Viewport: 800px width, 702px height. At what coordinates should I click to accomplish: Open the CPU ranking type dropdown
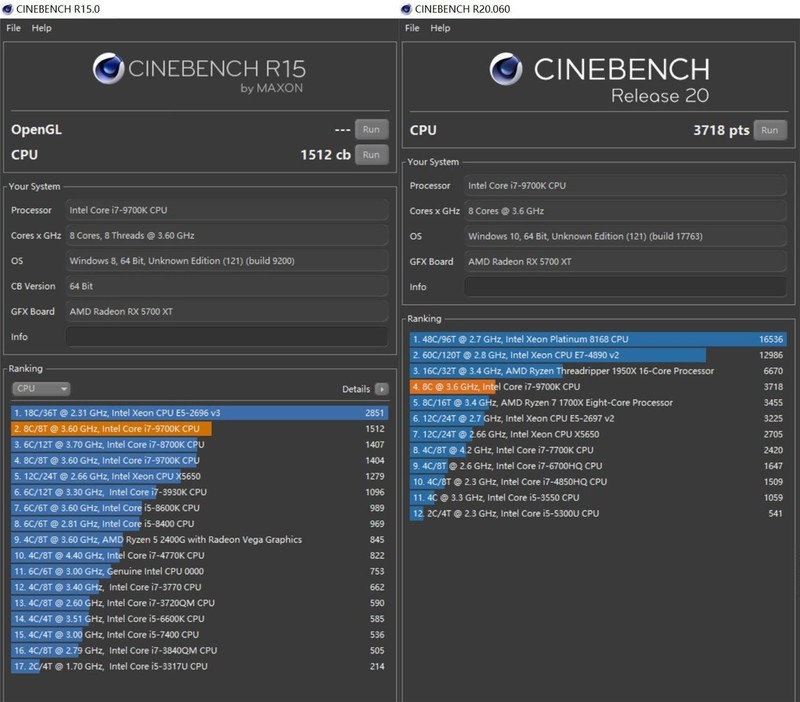[x=41, y=389]
